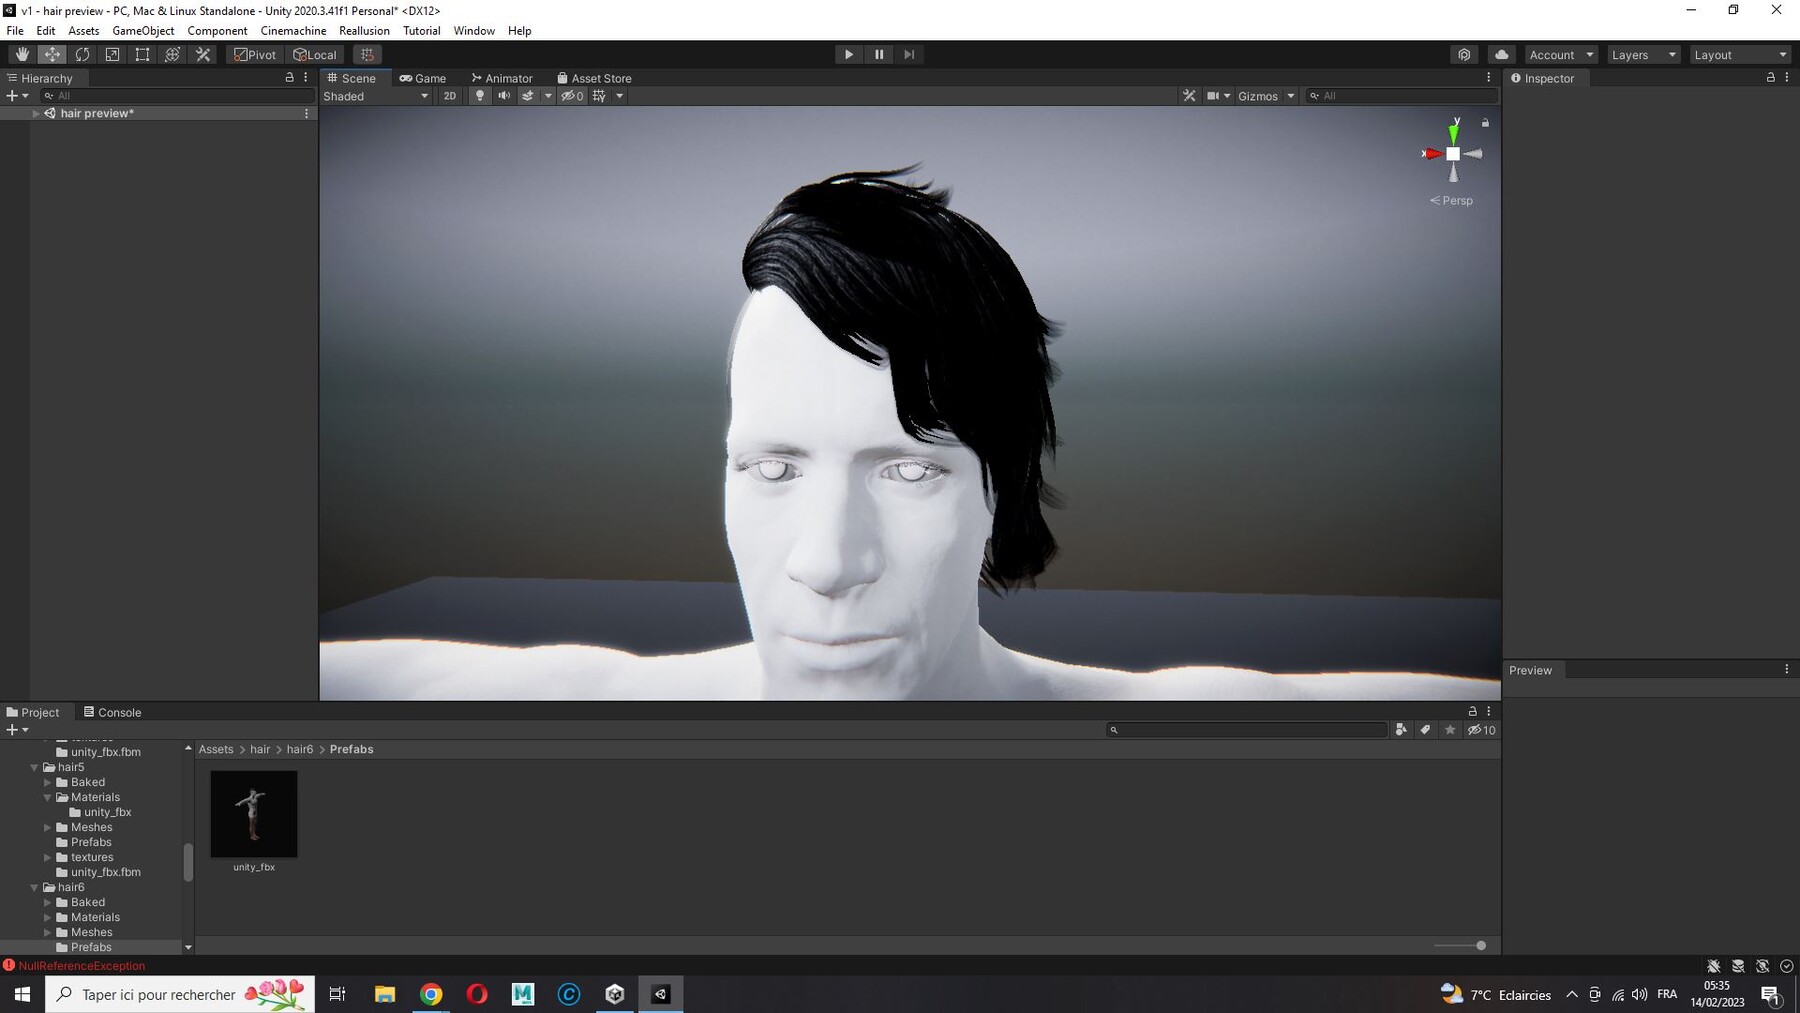Collapse the hair5 folder
Screen dimensions: 1800x1013
[x=35, y=767]
